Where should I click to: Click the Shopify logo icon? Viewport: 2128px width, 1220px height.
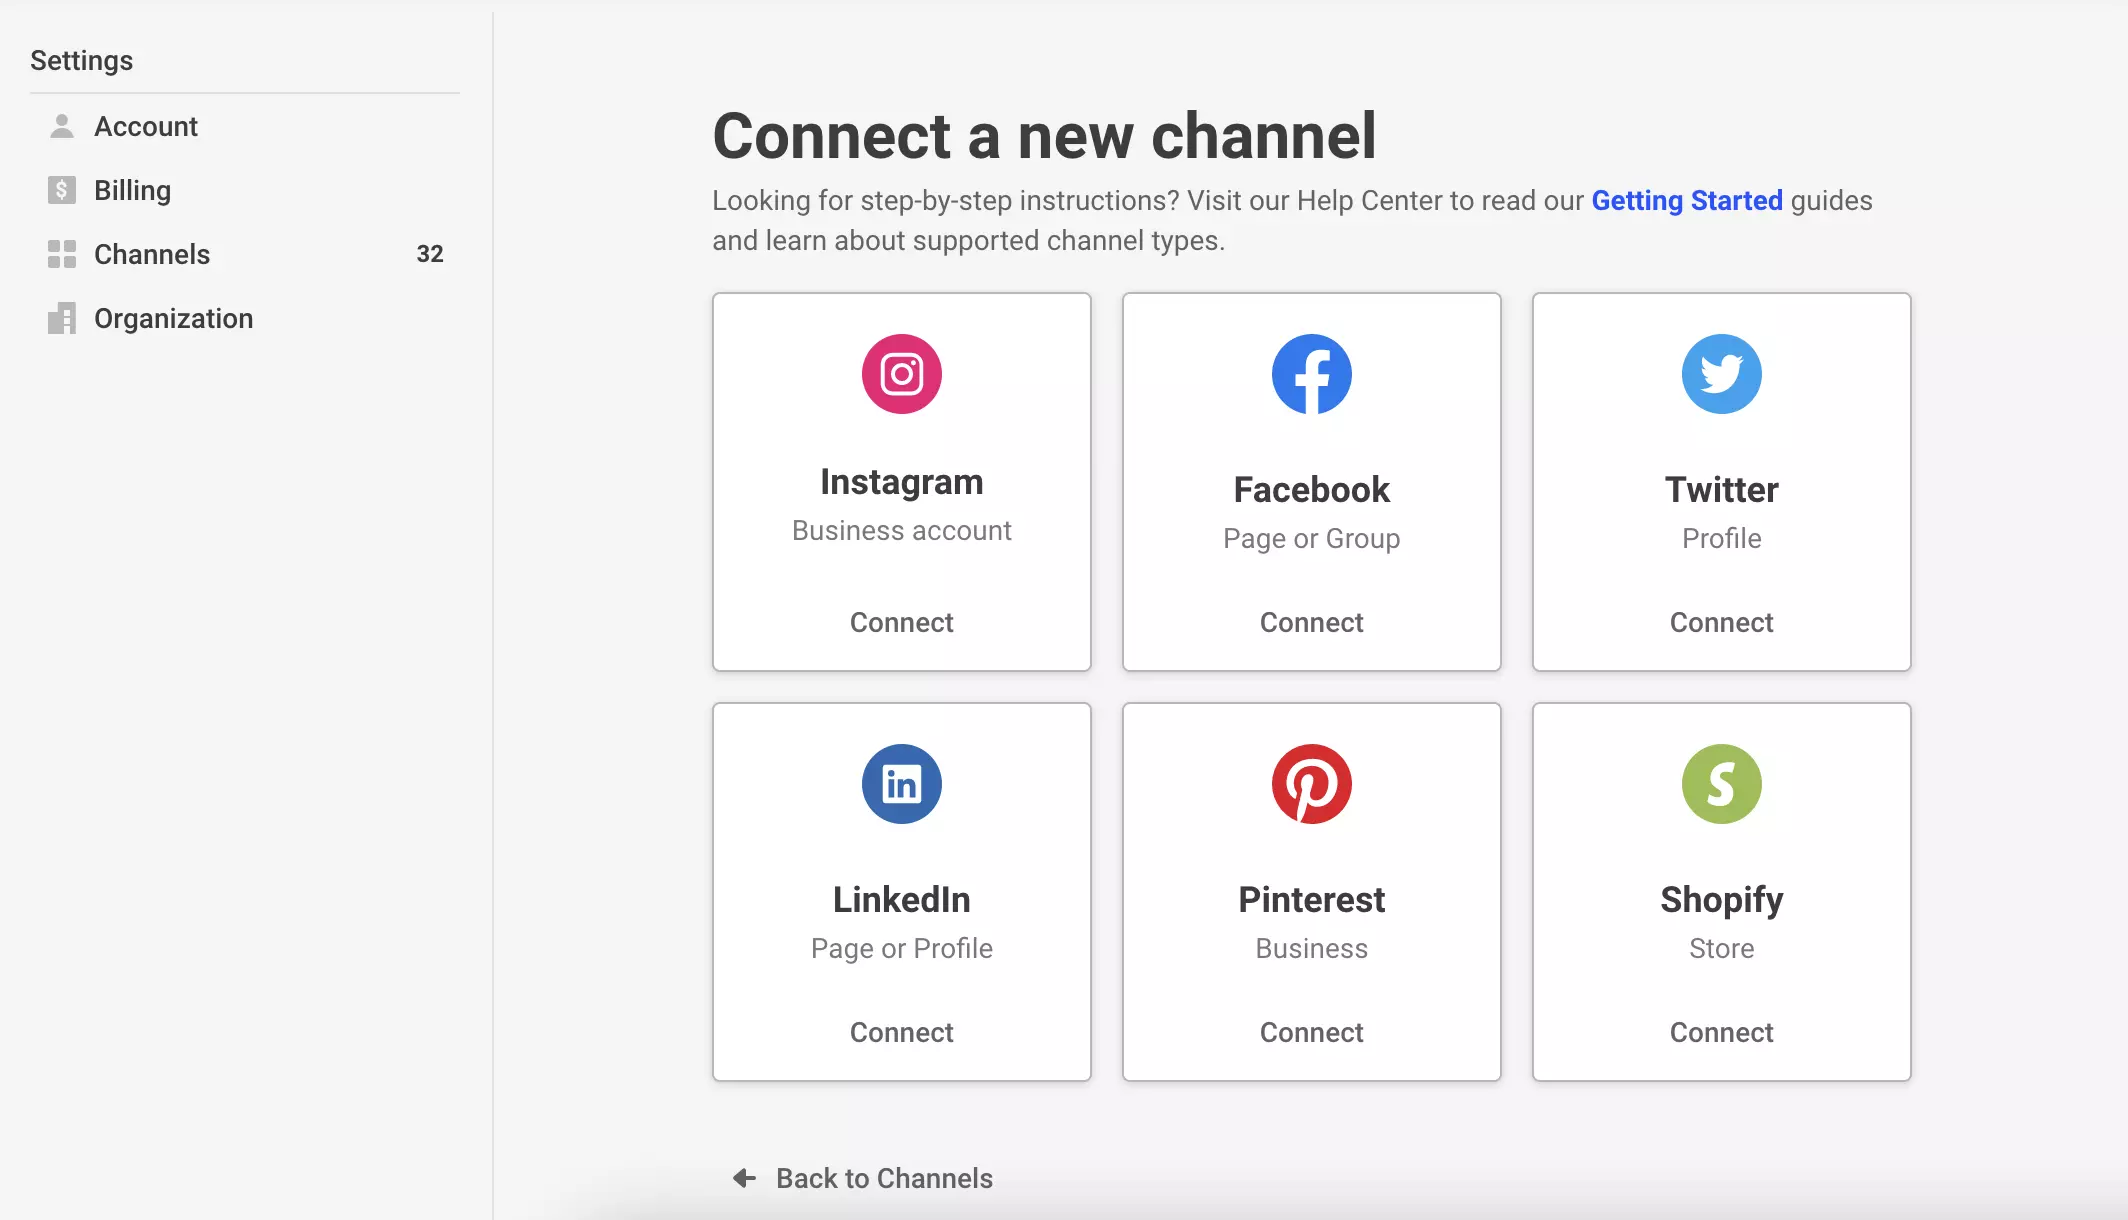(x=1721, y=784)
